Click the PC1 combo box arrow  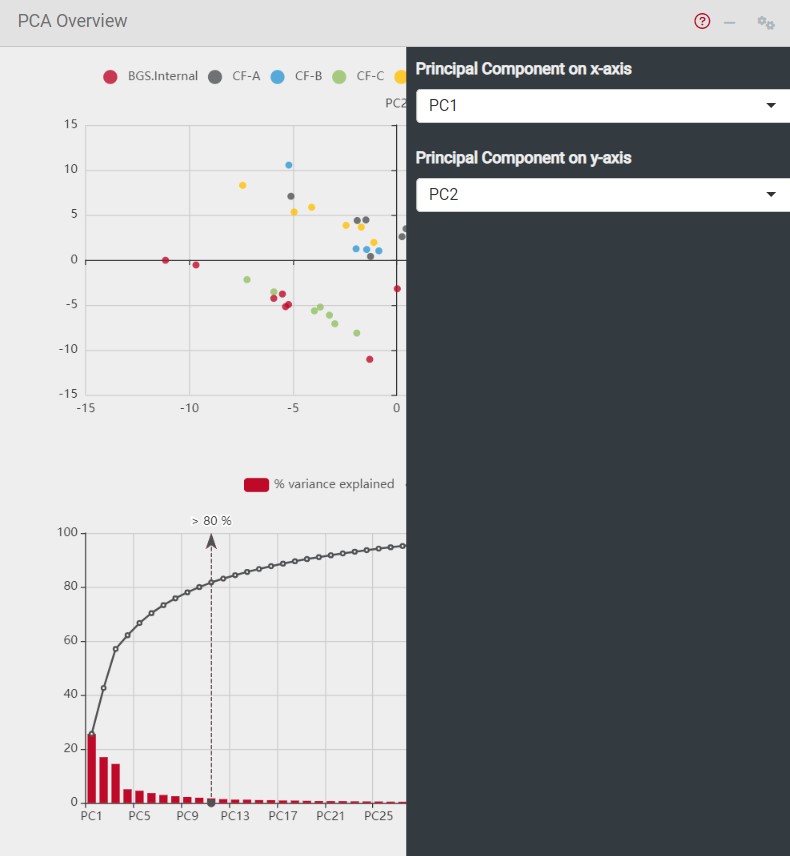[770, 105]
